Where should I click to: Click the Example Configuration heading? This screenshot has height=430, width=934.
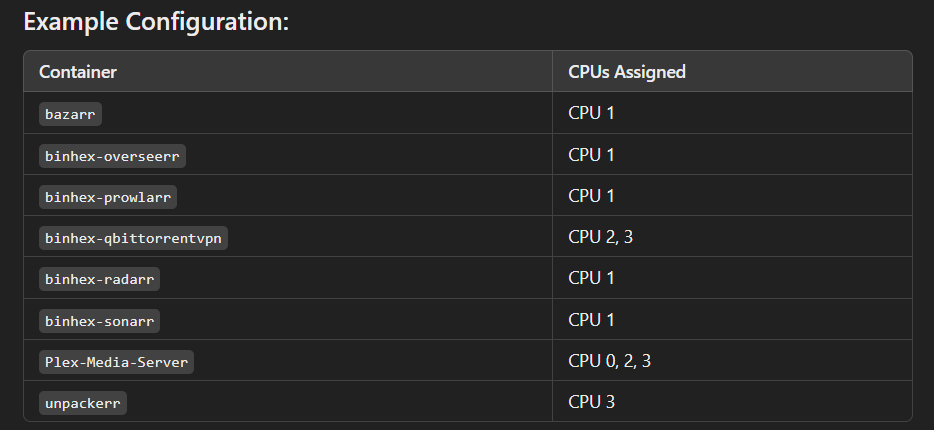pyautogui.click(x=156, y=22)
